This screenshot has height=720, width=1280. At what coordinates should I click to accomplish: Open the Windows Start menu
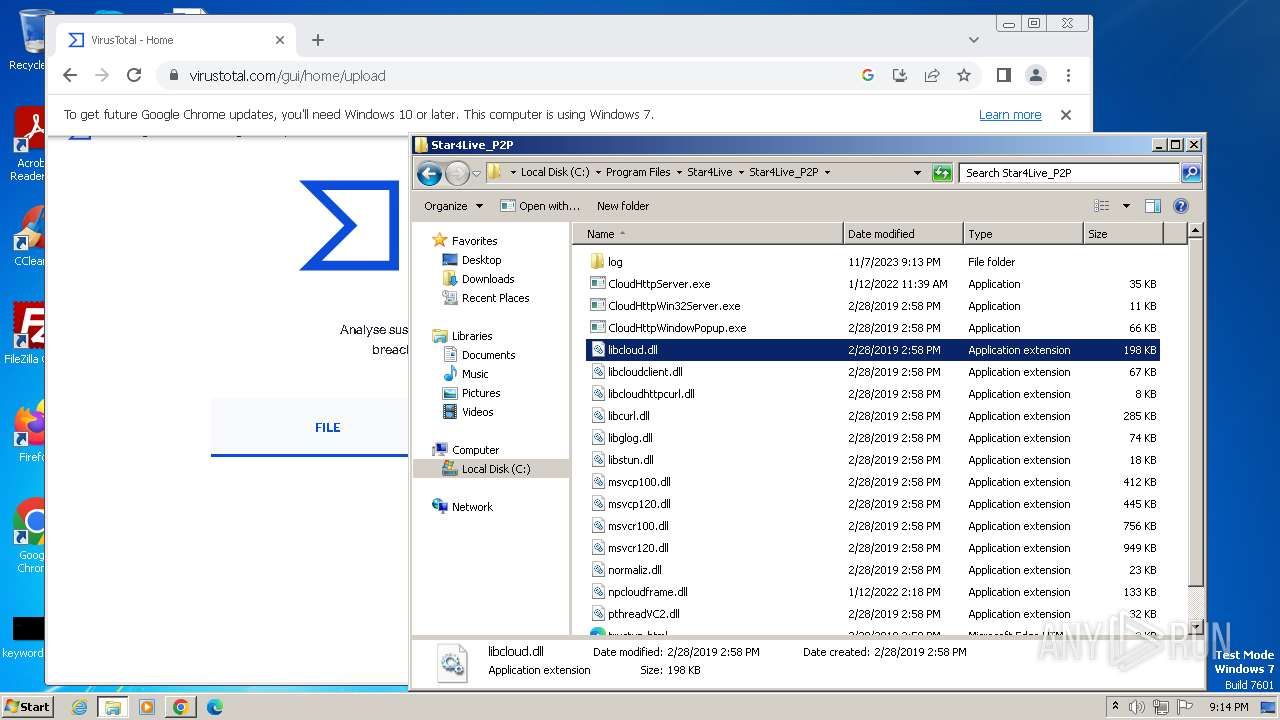[x=28, y=706]
